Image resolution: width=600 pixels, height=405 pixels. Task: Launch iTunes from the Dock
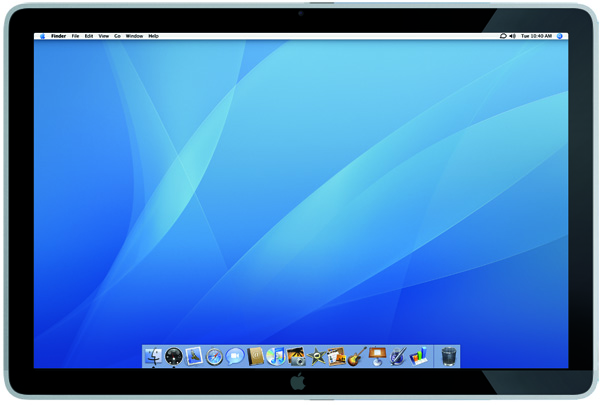[x=276, y=356]
